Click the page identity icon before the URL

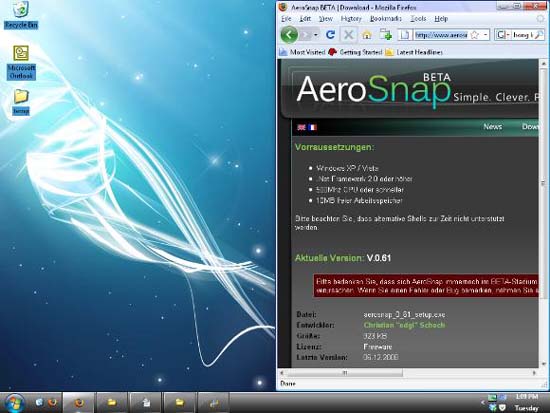[405, 35]
